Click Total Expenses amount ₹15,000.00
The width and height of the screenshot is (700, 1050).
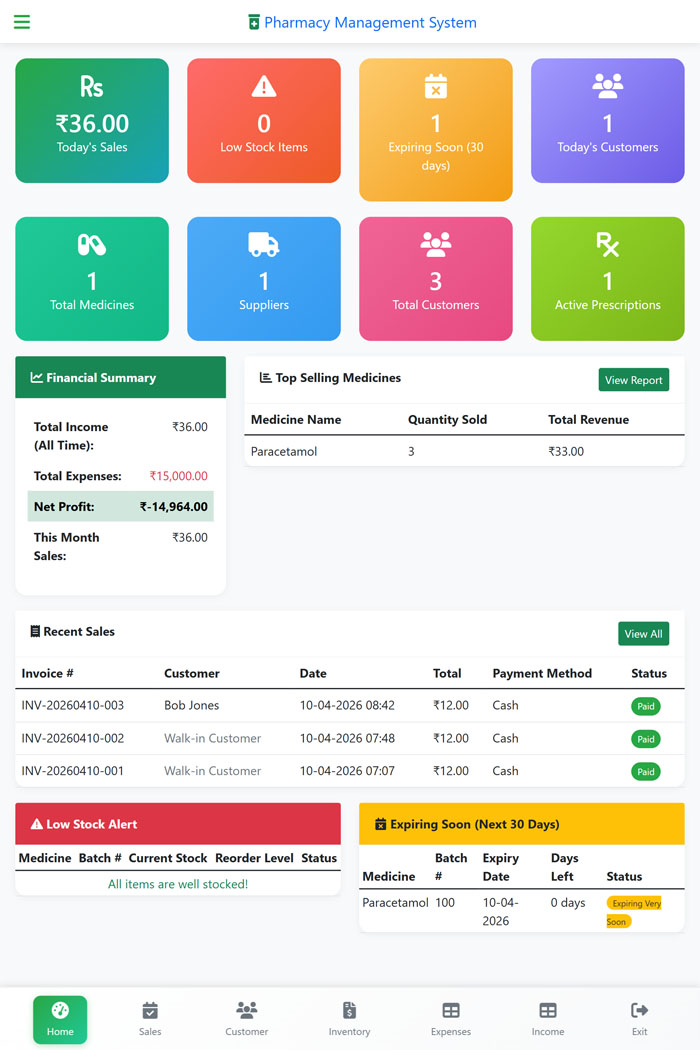click(x=178, y=476)
